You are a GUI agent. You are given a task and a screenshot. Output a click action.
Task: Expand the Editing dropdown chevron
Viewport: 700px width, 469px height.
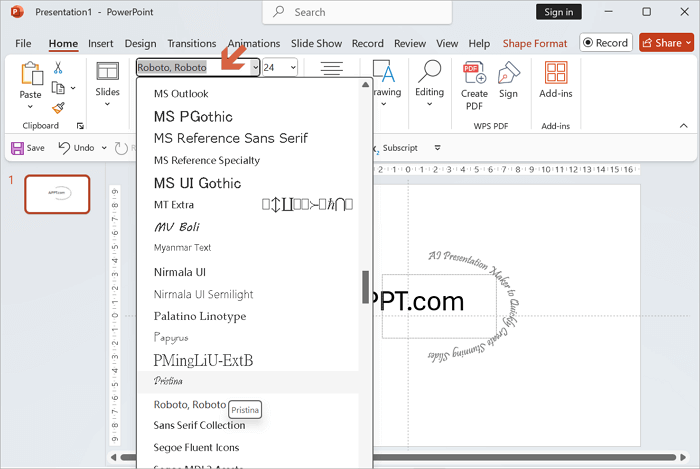(x=429, y=104)
